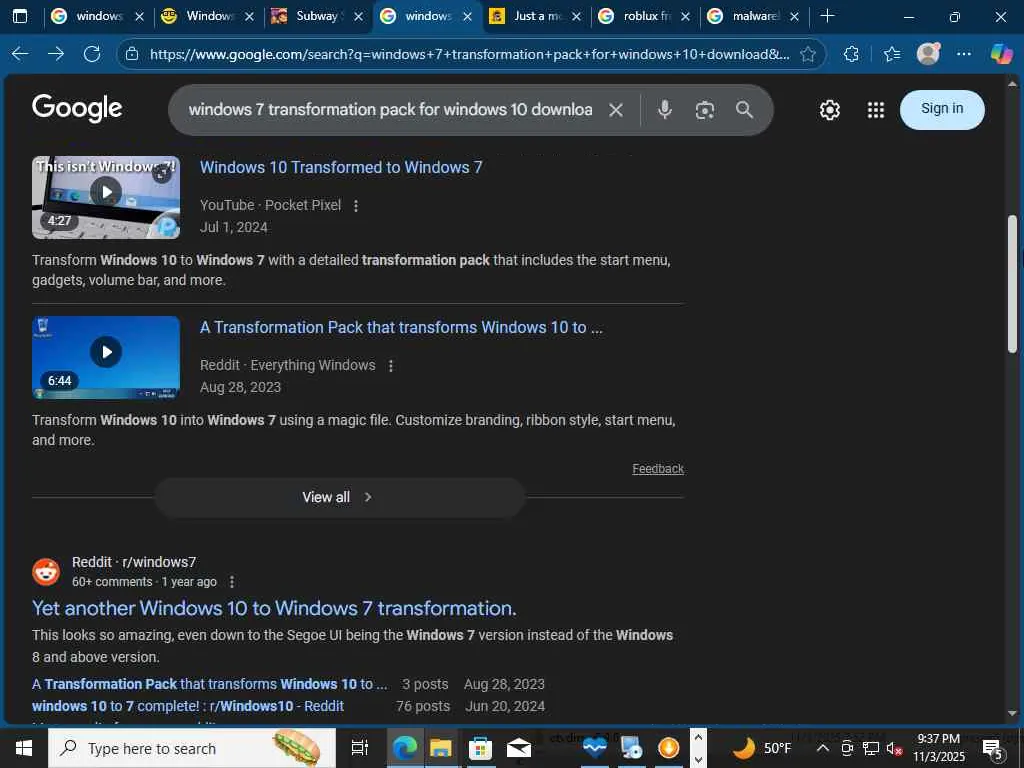Open 'windows 10 to 7 complete!' Reddit sublink
Viewport: 1024px width, 768px height.
coord(188,706)
